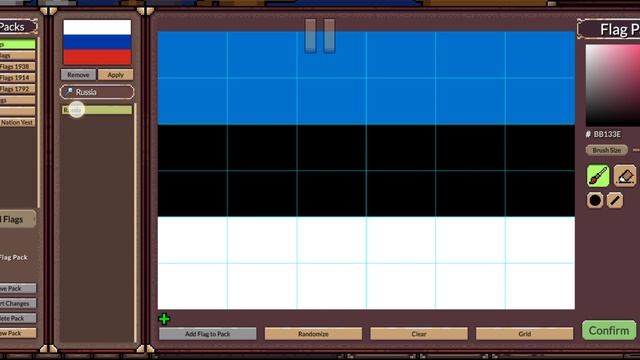Open the Flags 1938 pack
Viewport: 640px width, 360px height.
point(18,67)
